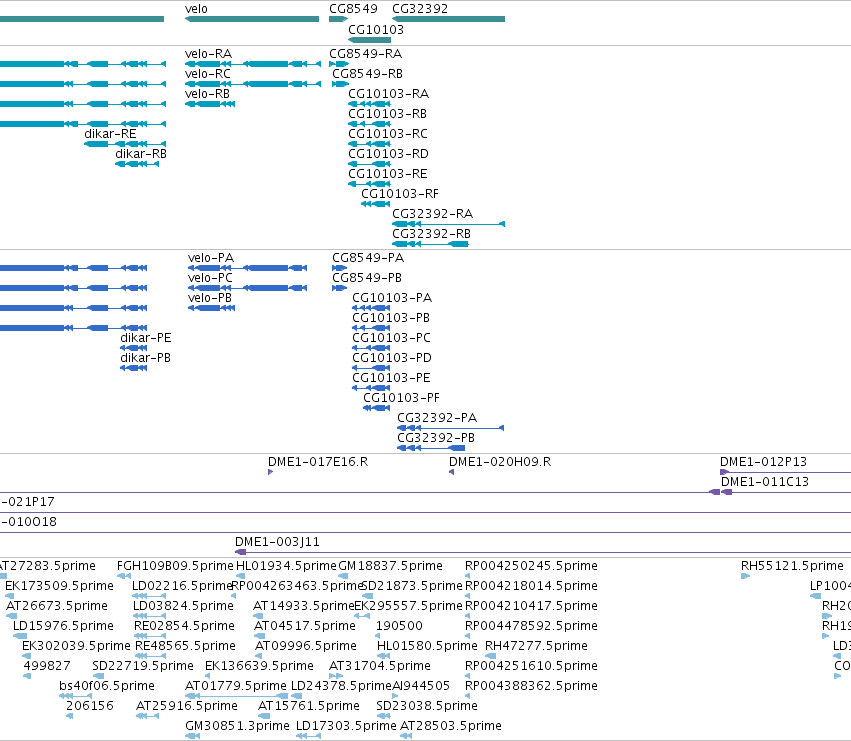Click protein CG32392-PA
The image size is (851, 741).
(x=437, y=418)
